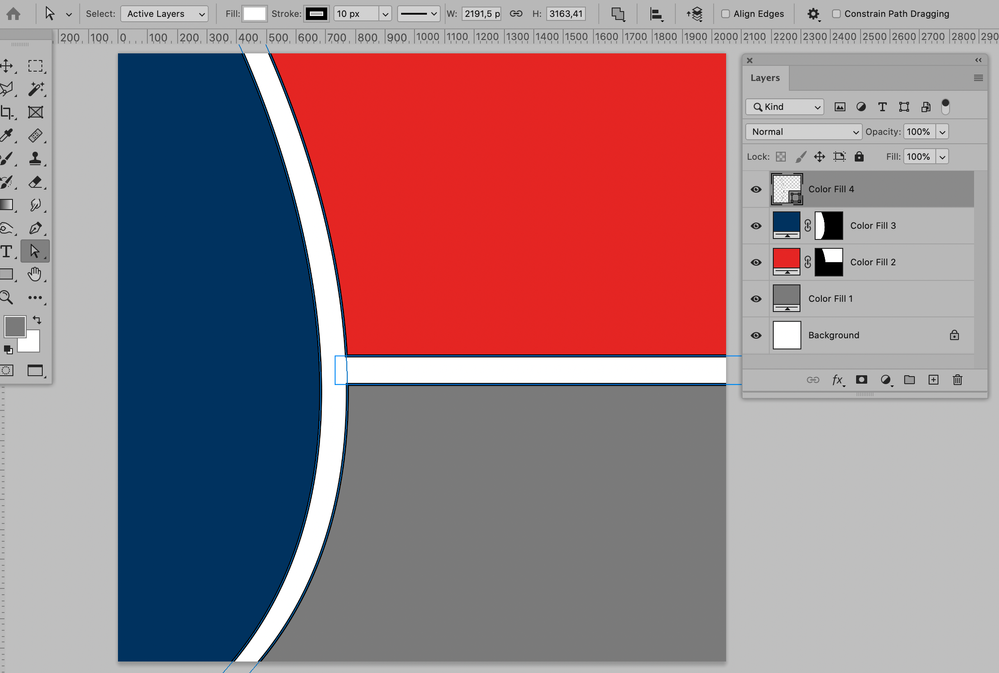
Task: Expand the Kind filter dropdown
Action: point(785,107)
